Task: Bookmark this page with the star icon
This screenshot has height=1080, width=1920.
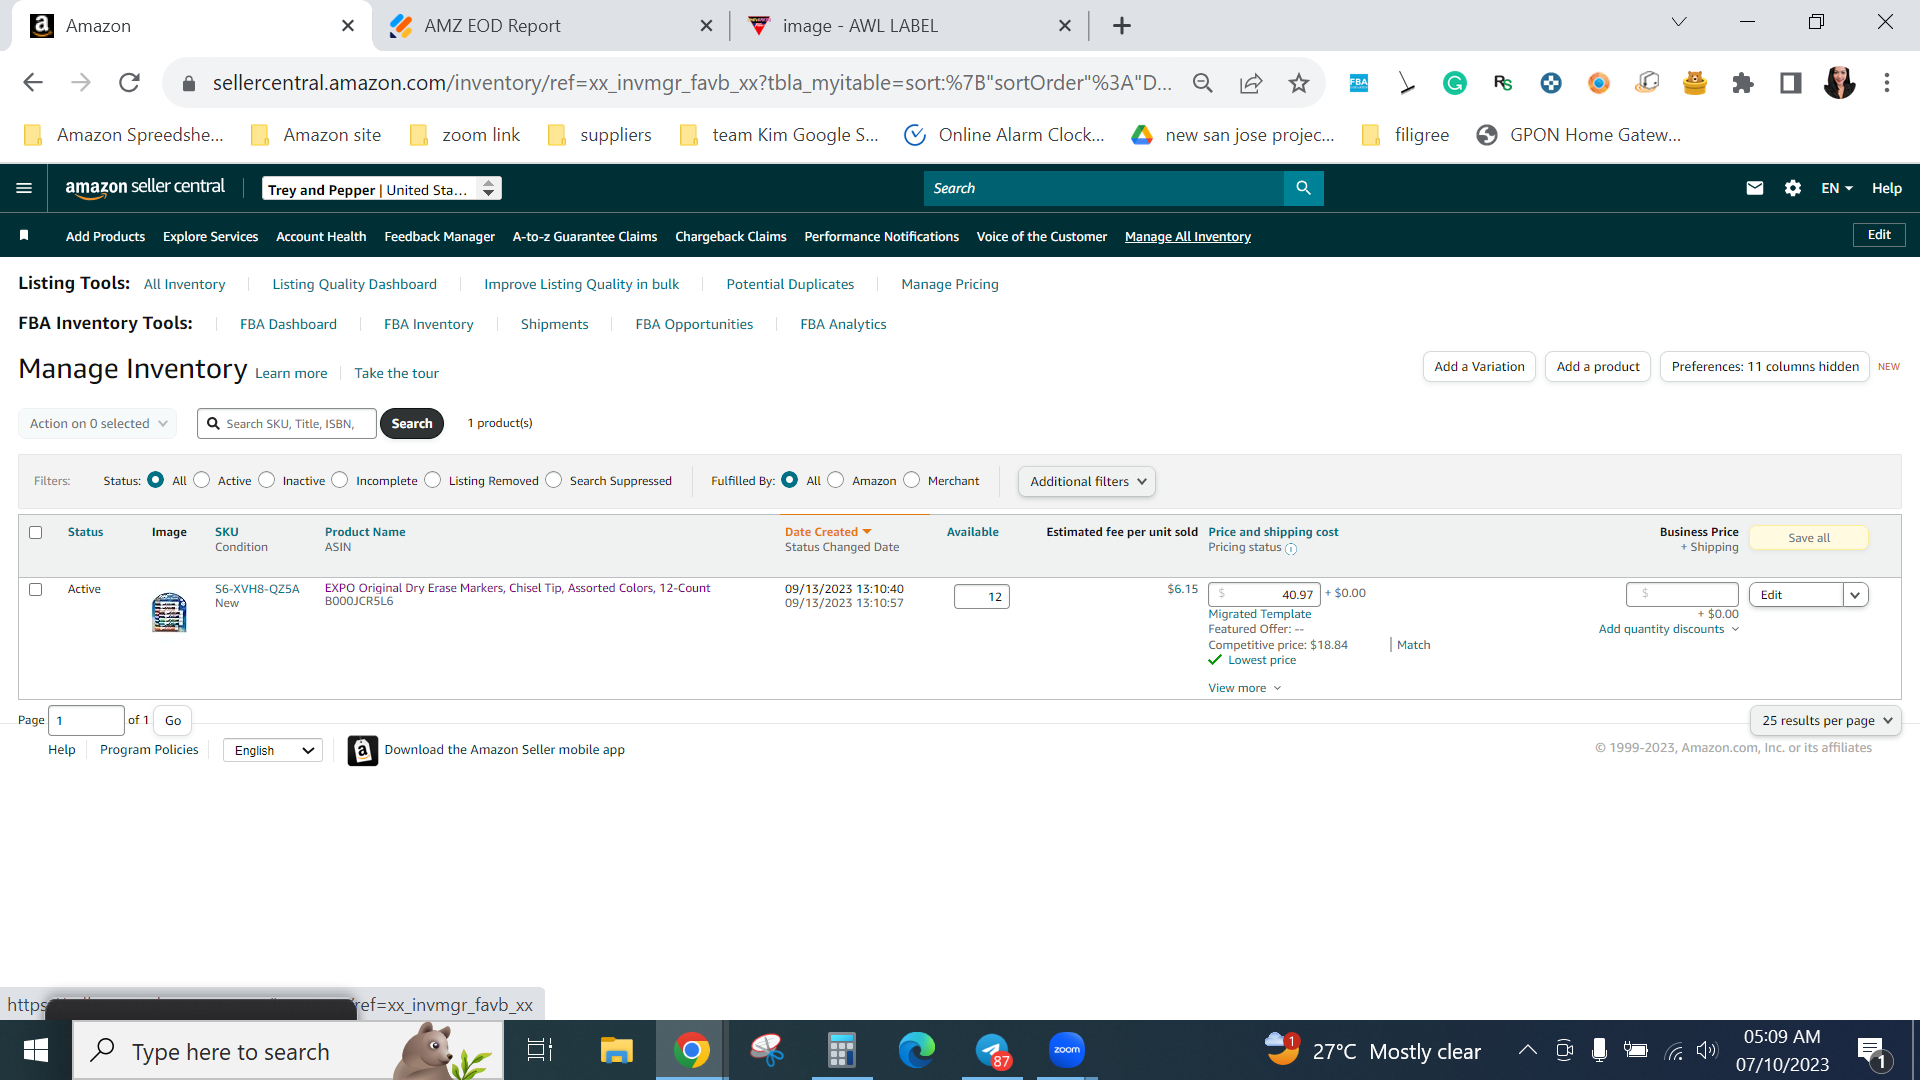Action: [x=1299, y=83]
